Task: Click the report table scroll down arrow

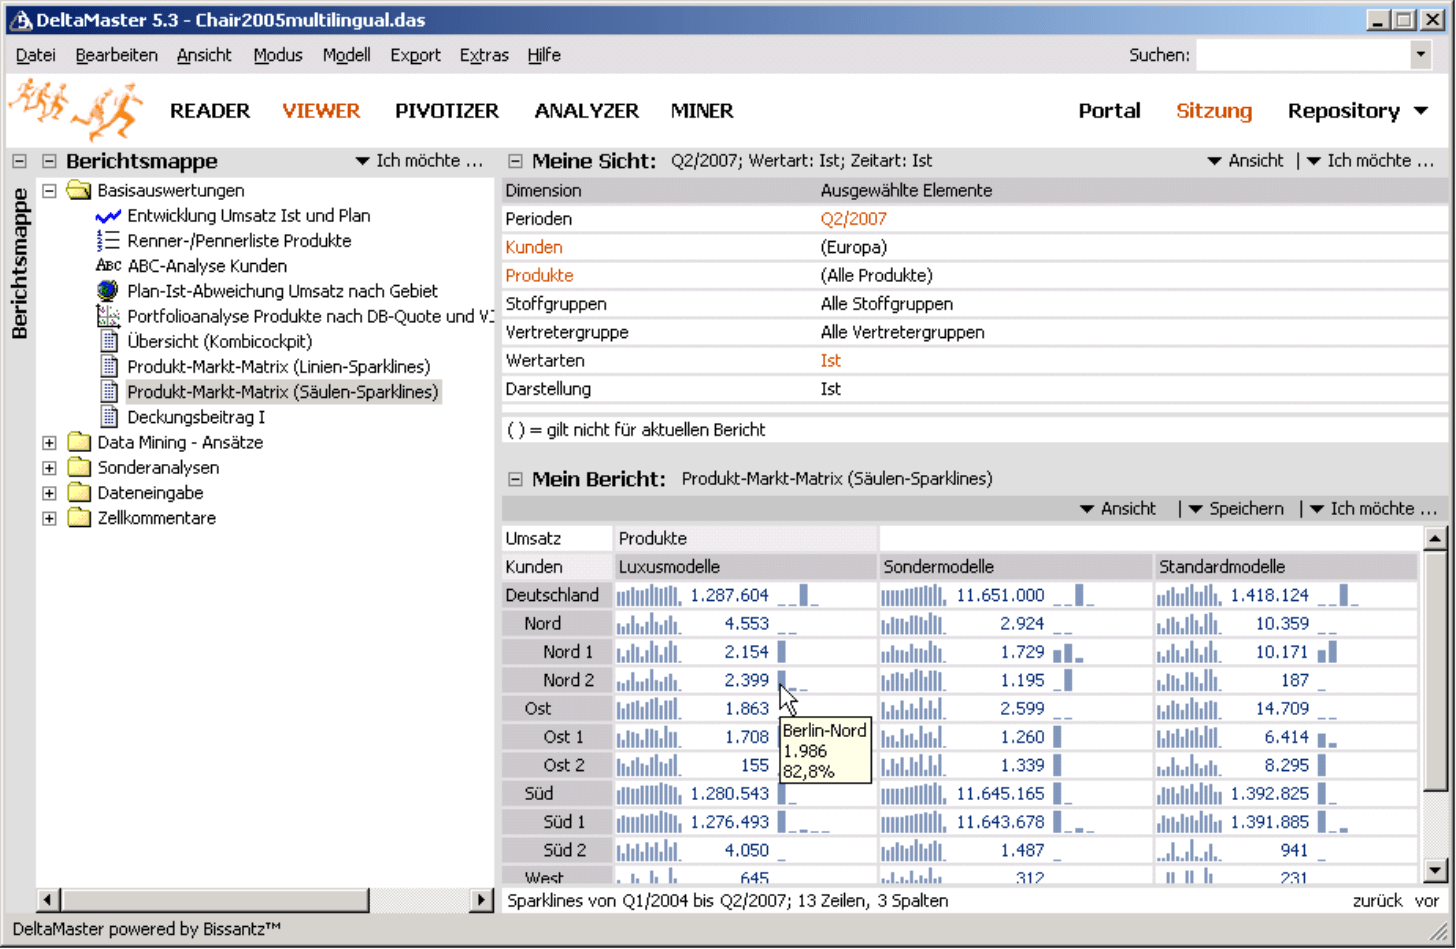Action: (1435, 870)
